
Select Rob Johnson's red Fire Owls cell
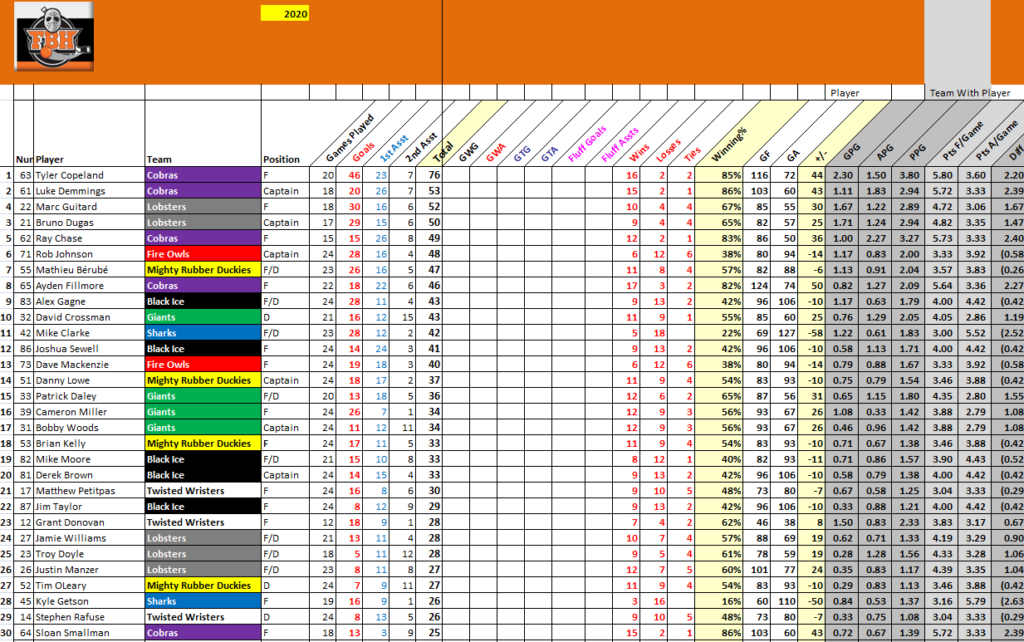202,254
